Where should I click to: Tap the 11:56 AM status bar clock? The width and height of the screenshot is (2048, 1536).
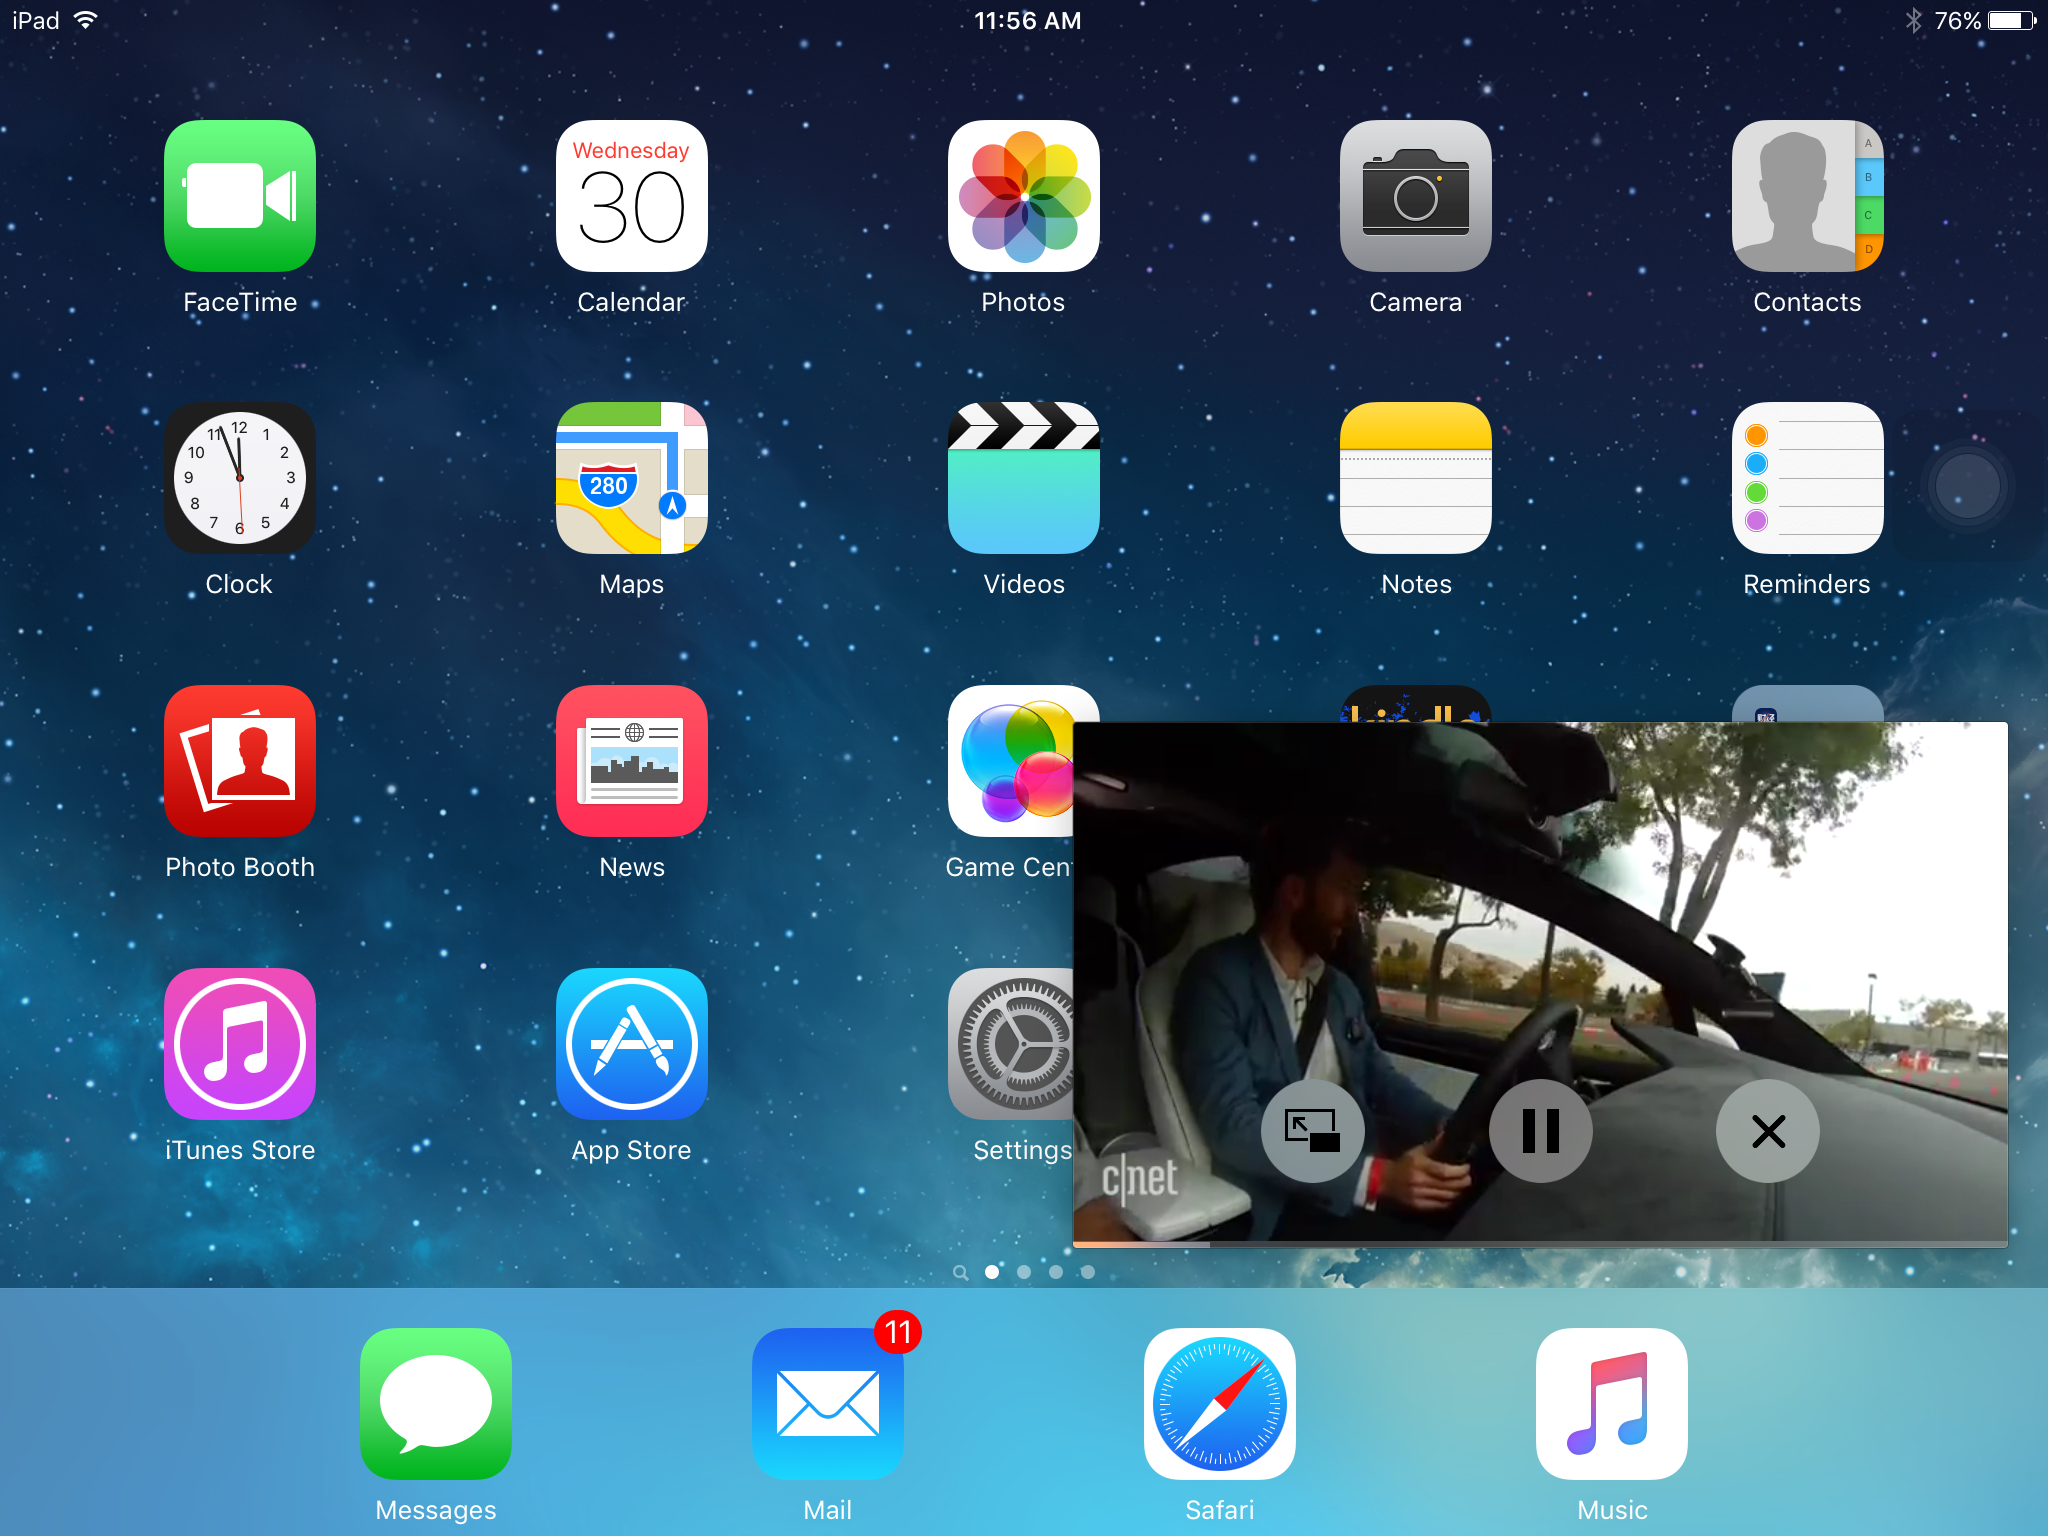[1027, 21]
